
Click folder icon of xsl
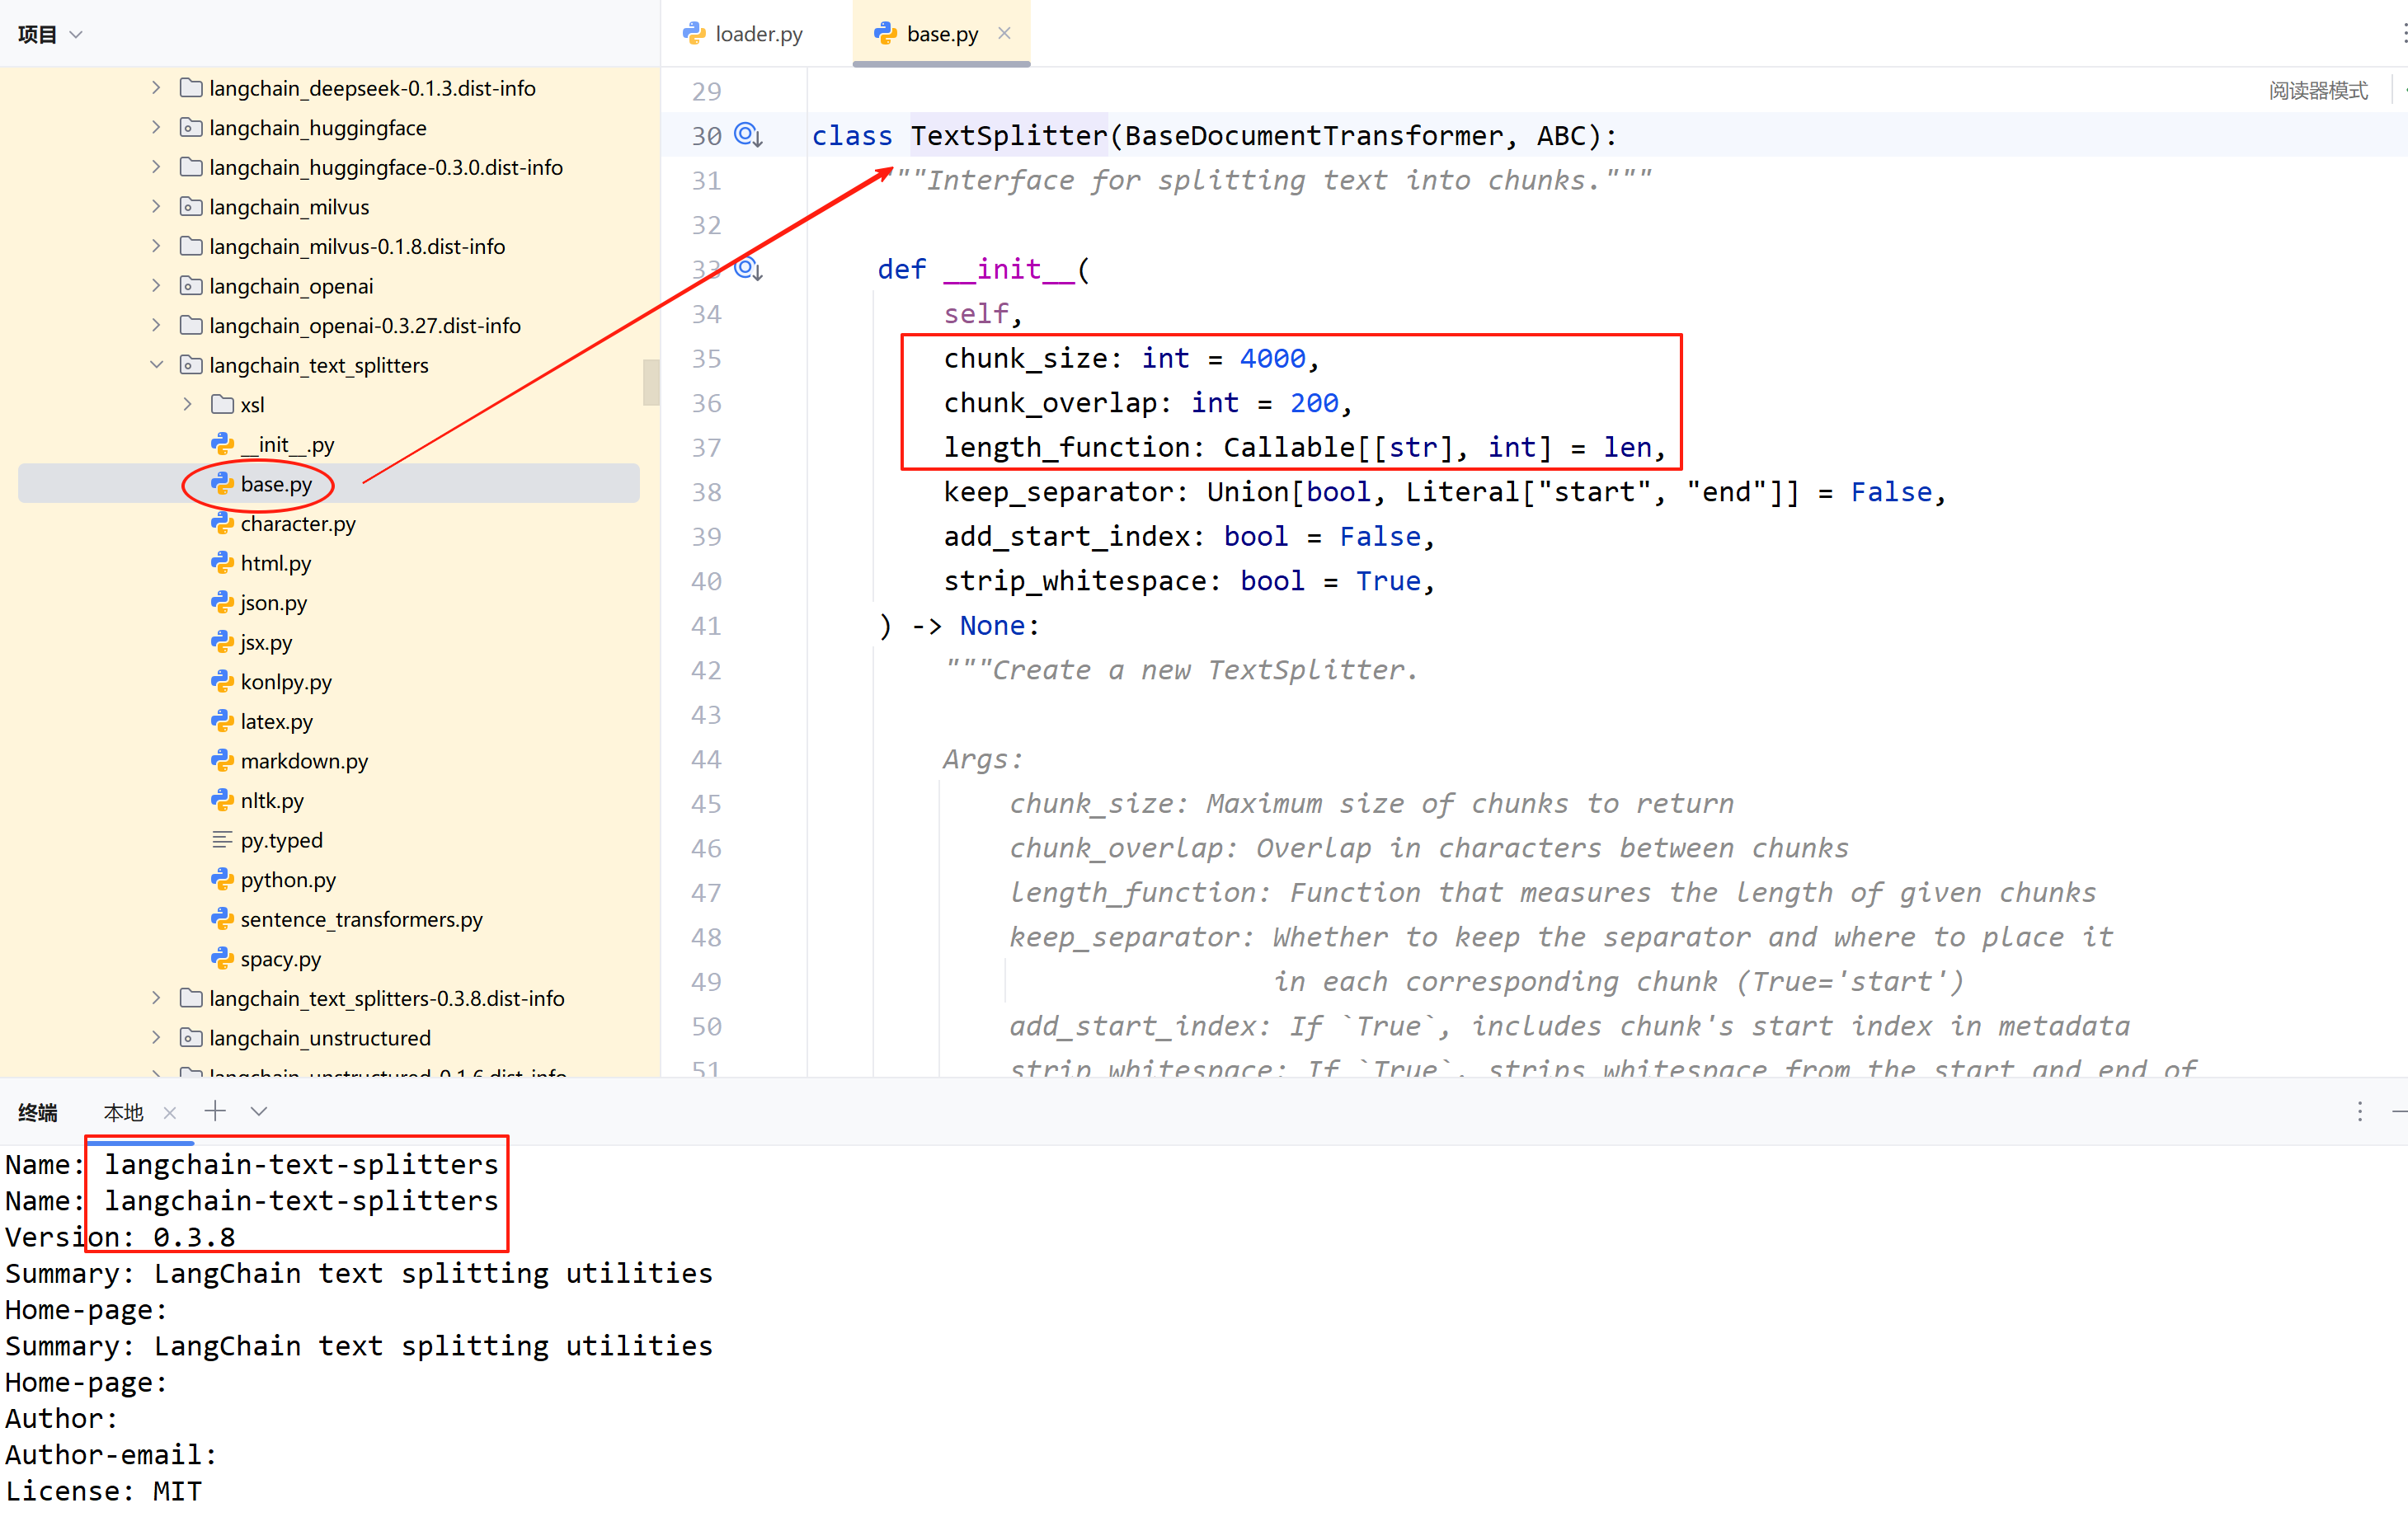[x=222, y=404]
